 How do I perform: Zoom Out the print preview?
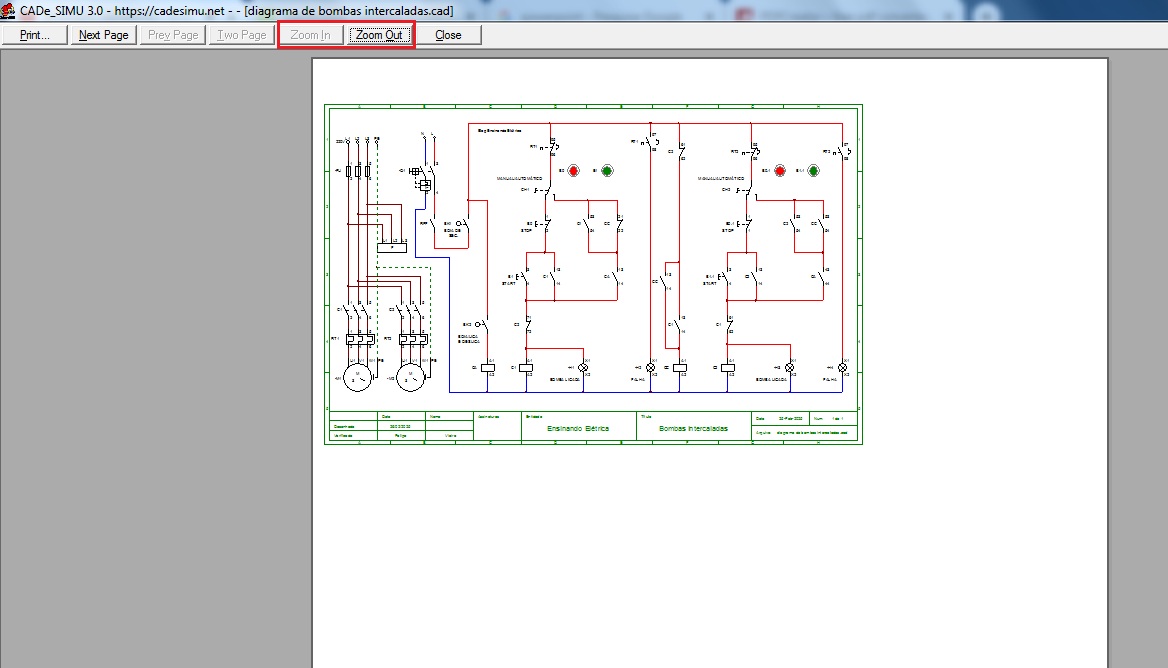coord(379,35)
